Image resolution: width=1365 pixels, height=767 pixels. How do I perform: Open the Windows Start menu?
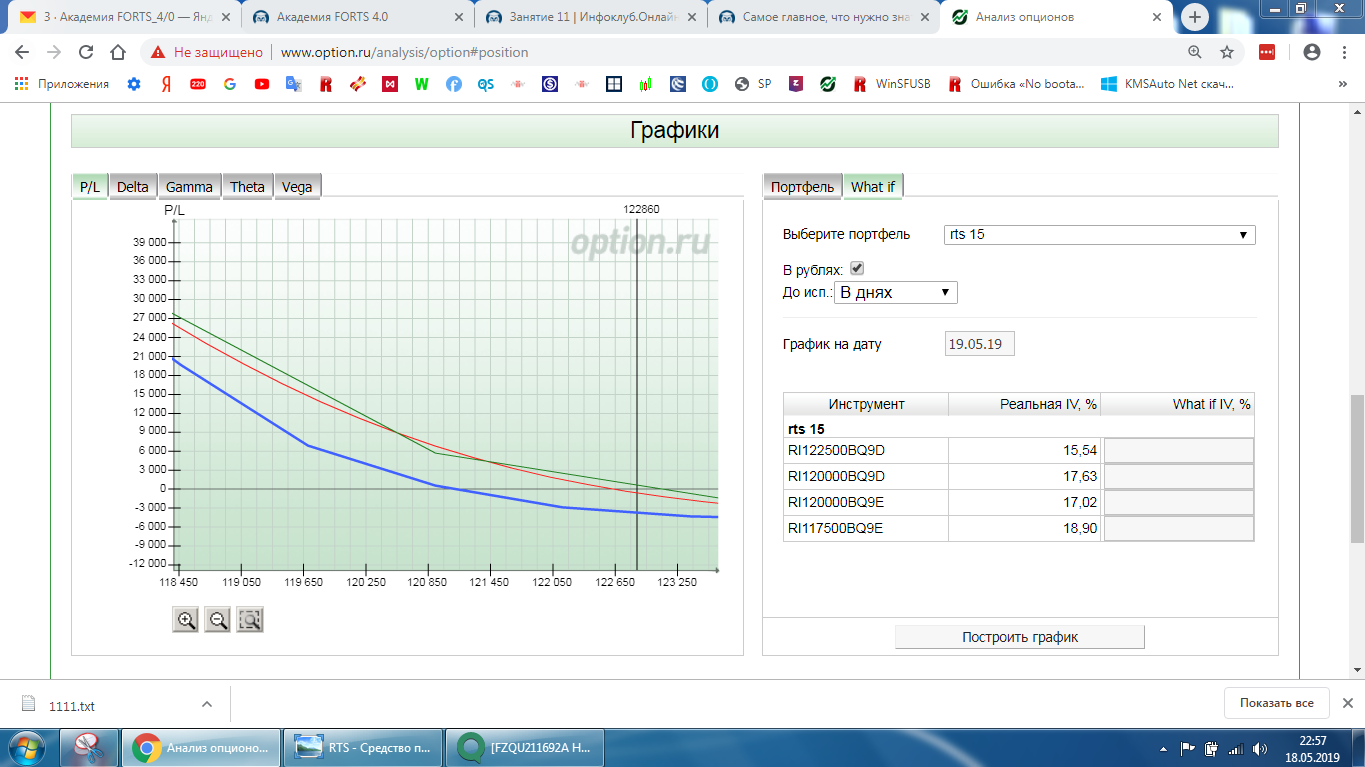click(x=28, y=747)
